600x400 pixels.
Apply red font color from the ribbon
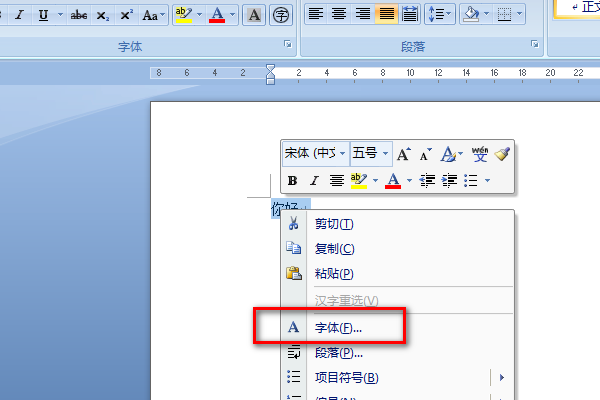click(217, 15)
